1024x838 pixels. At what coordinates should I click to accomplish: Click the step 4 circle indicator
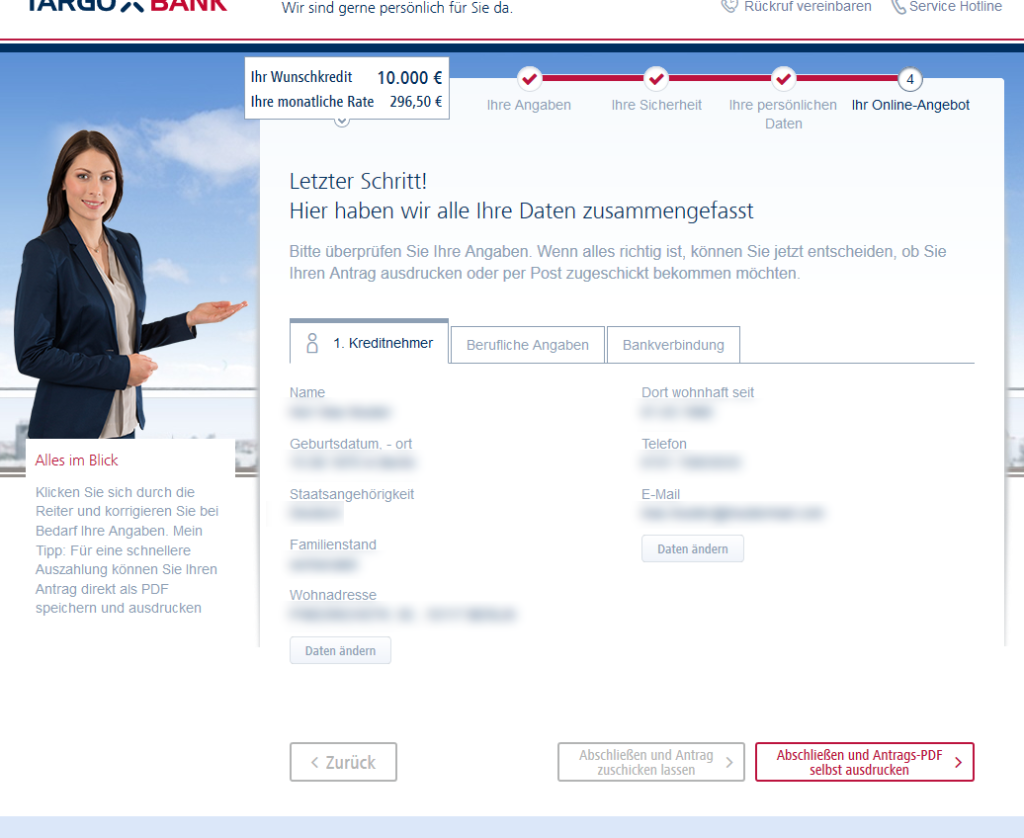point(910,79)
